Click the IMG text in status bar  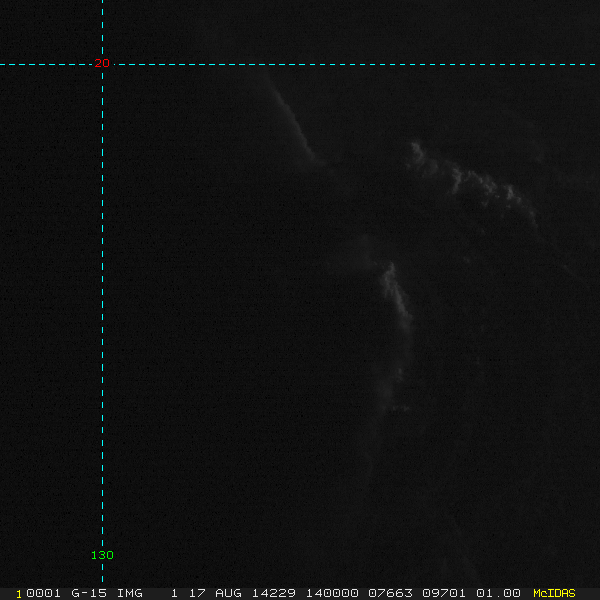point(130,593)
